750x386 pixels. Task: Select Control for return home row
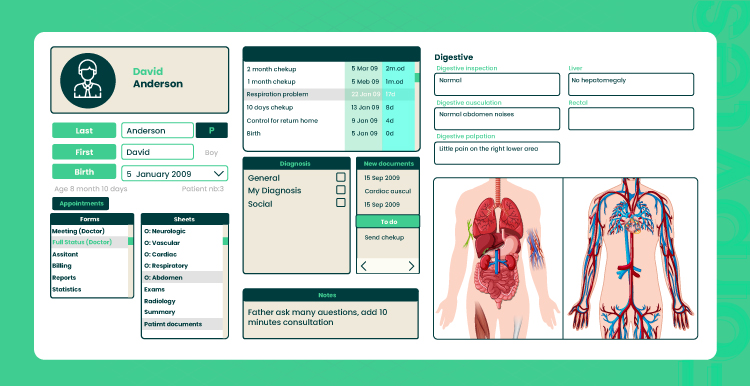(x=329, y=121)
